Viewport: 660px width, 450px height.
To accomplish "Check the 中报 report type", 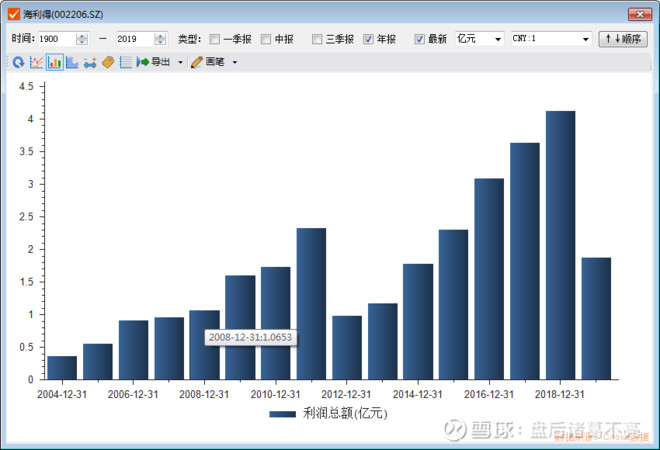I will tap(266, 39).
